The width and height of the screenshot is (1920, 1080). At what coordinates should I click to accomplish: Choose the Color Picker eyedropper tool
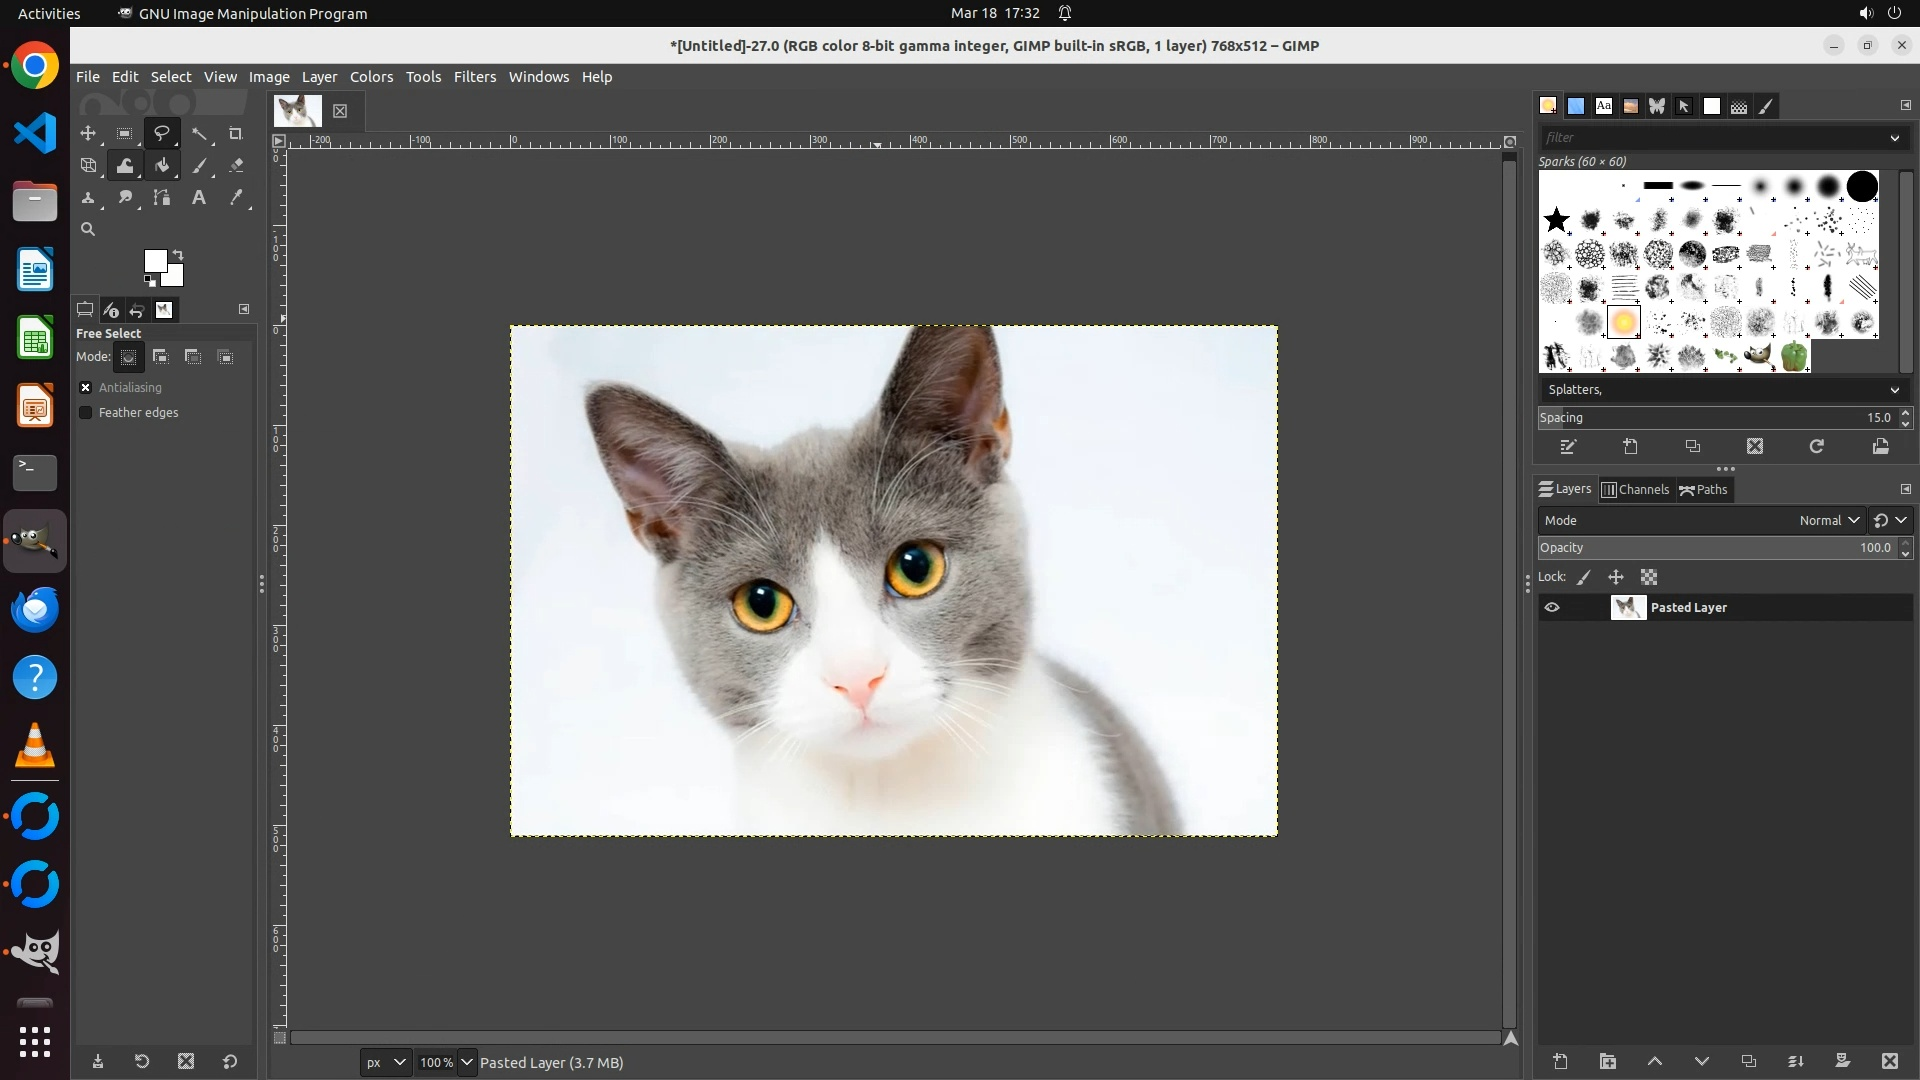coord(236,198)
